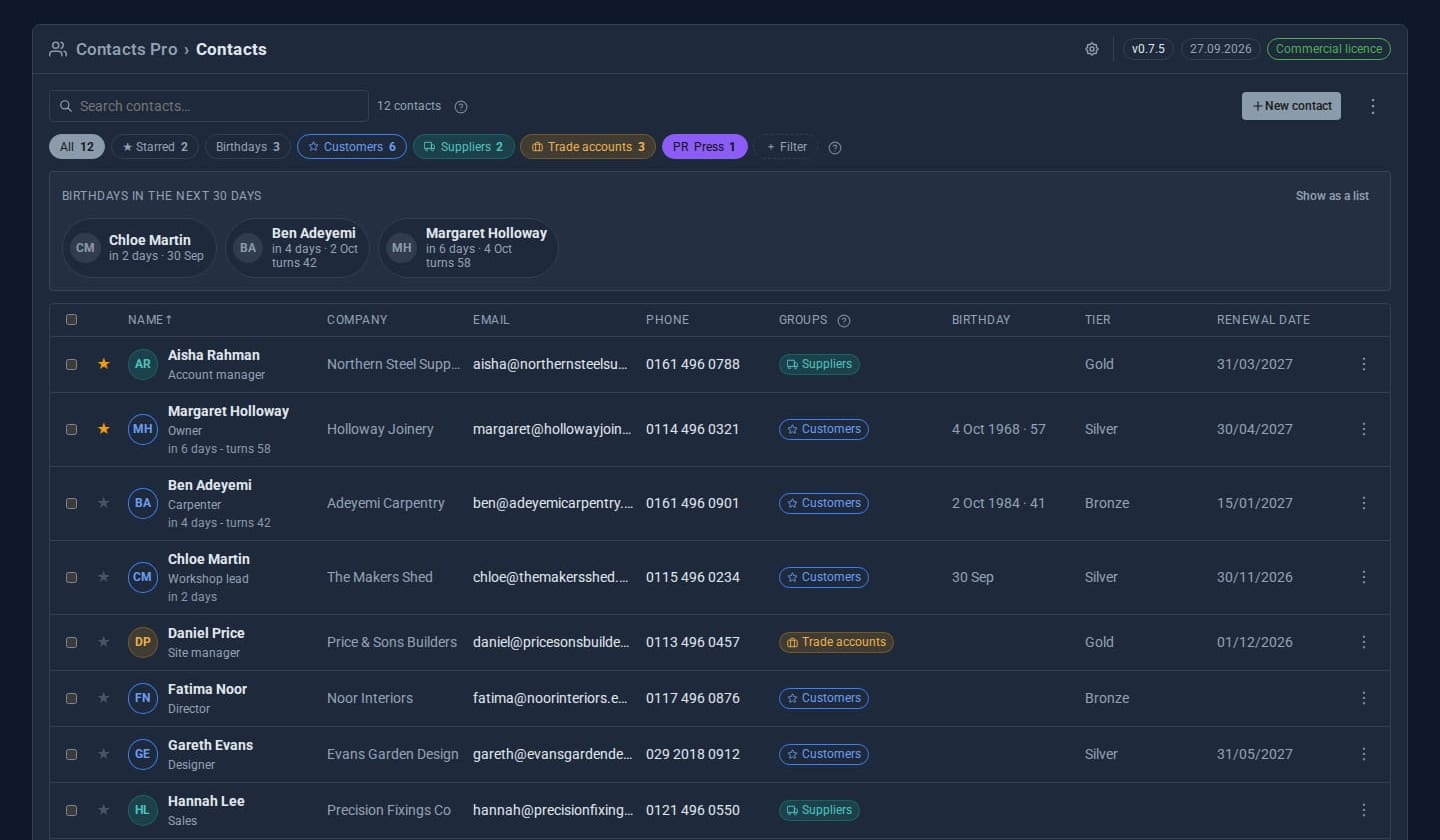Tick the select-all checkbox in table header
The width and height of the screenshot is (1440, 840).
71,320
